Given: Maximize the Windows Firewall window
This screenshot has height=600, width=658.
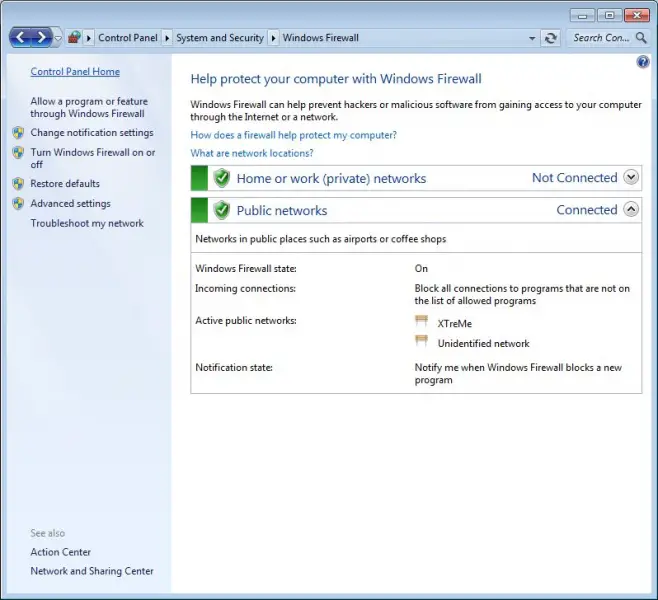Looking at the screenshot, I should pos(609,16).
